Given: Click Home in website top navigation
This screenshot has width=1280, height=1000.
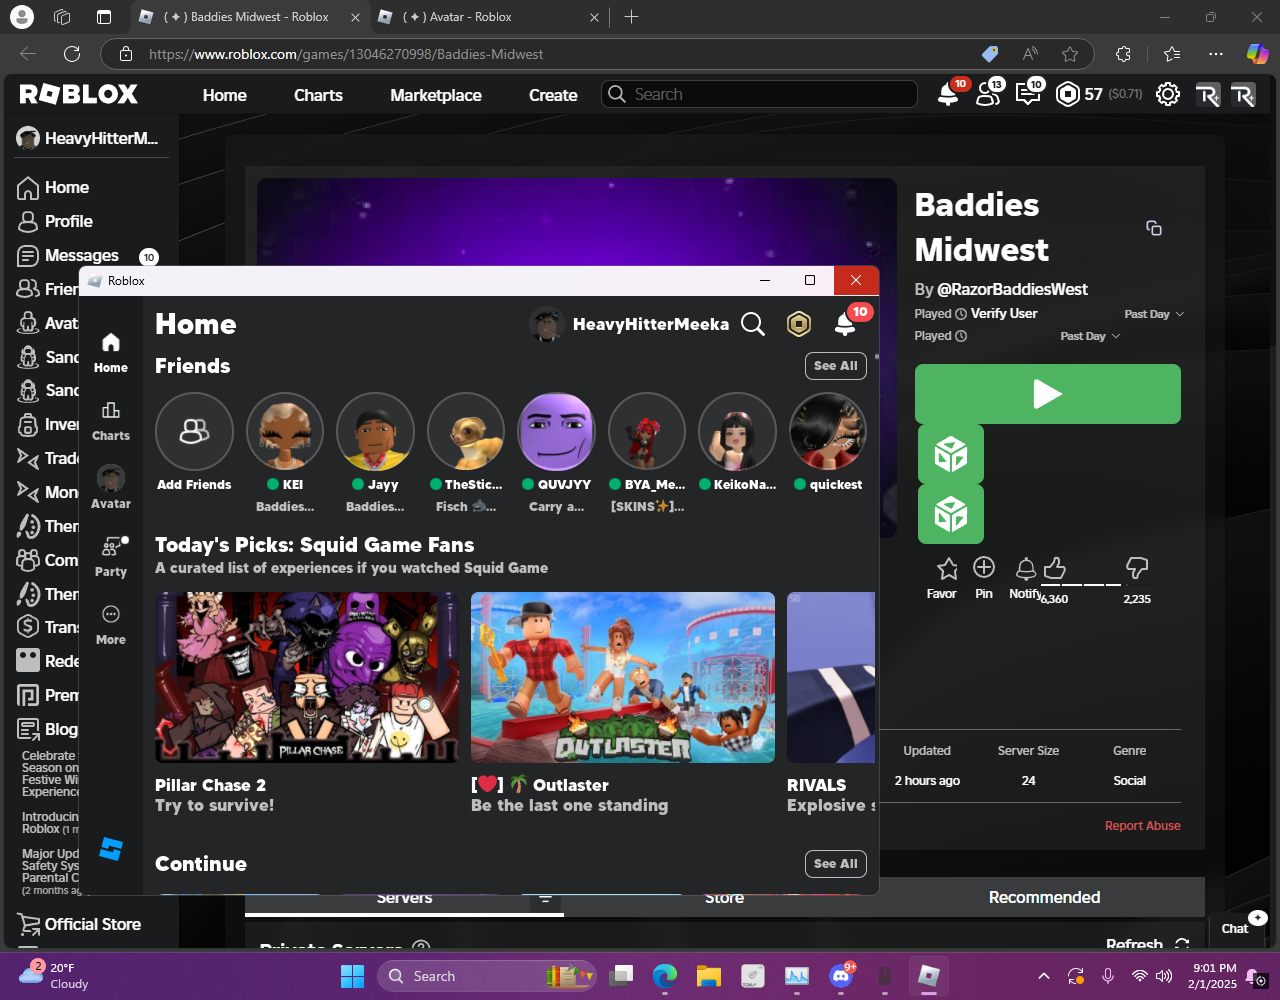Looking at the screenshot, I should pos(224,95).
